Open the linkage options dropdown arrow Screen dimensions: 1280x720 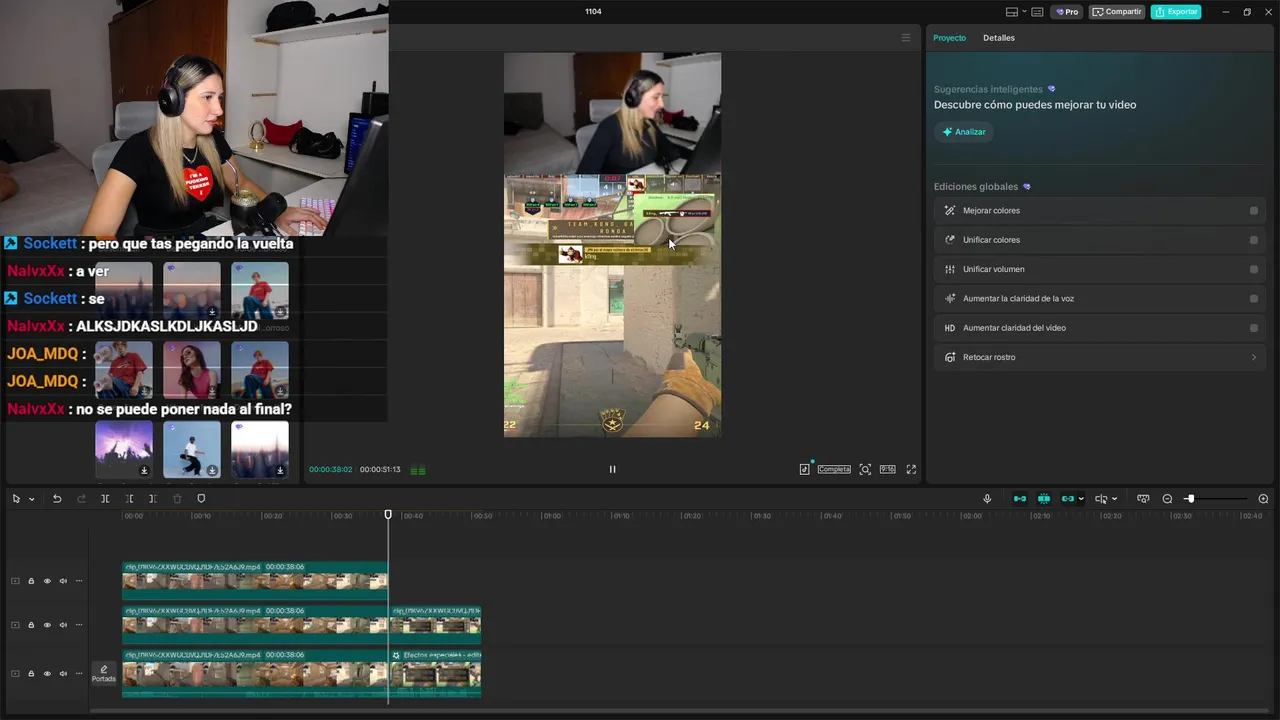[1081, 499]
